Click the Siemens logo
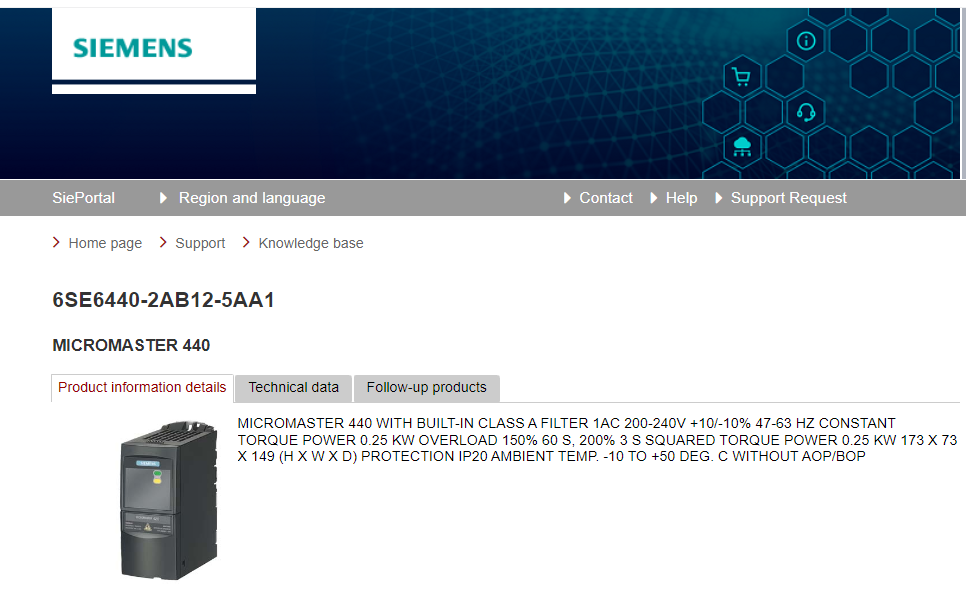The width and height of the screenshot is (966, 598). [x=132, y=48]
